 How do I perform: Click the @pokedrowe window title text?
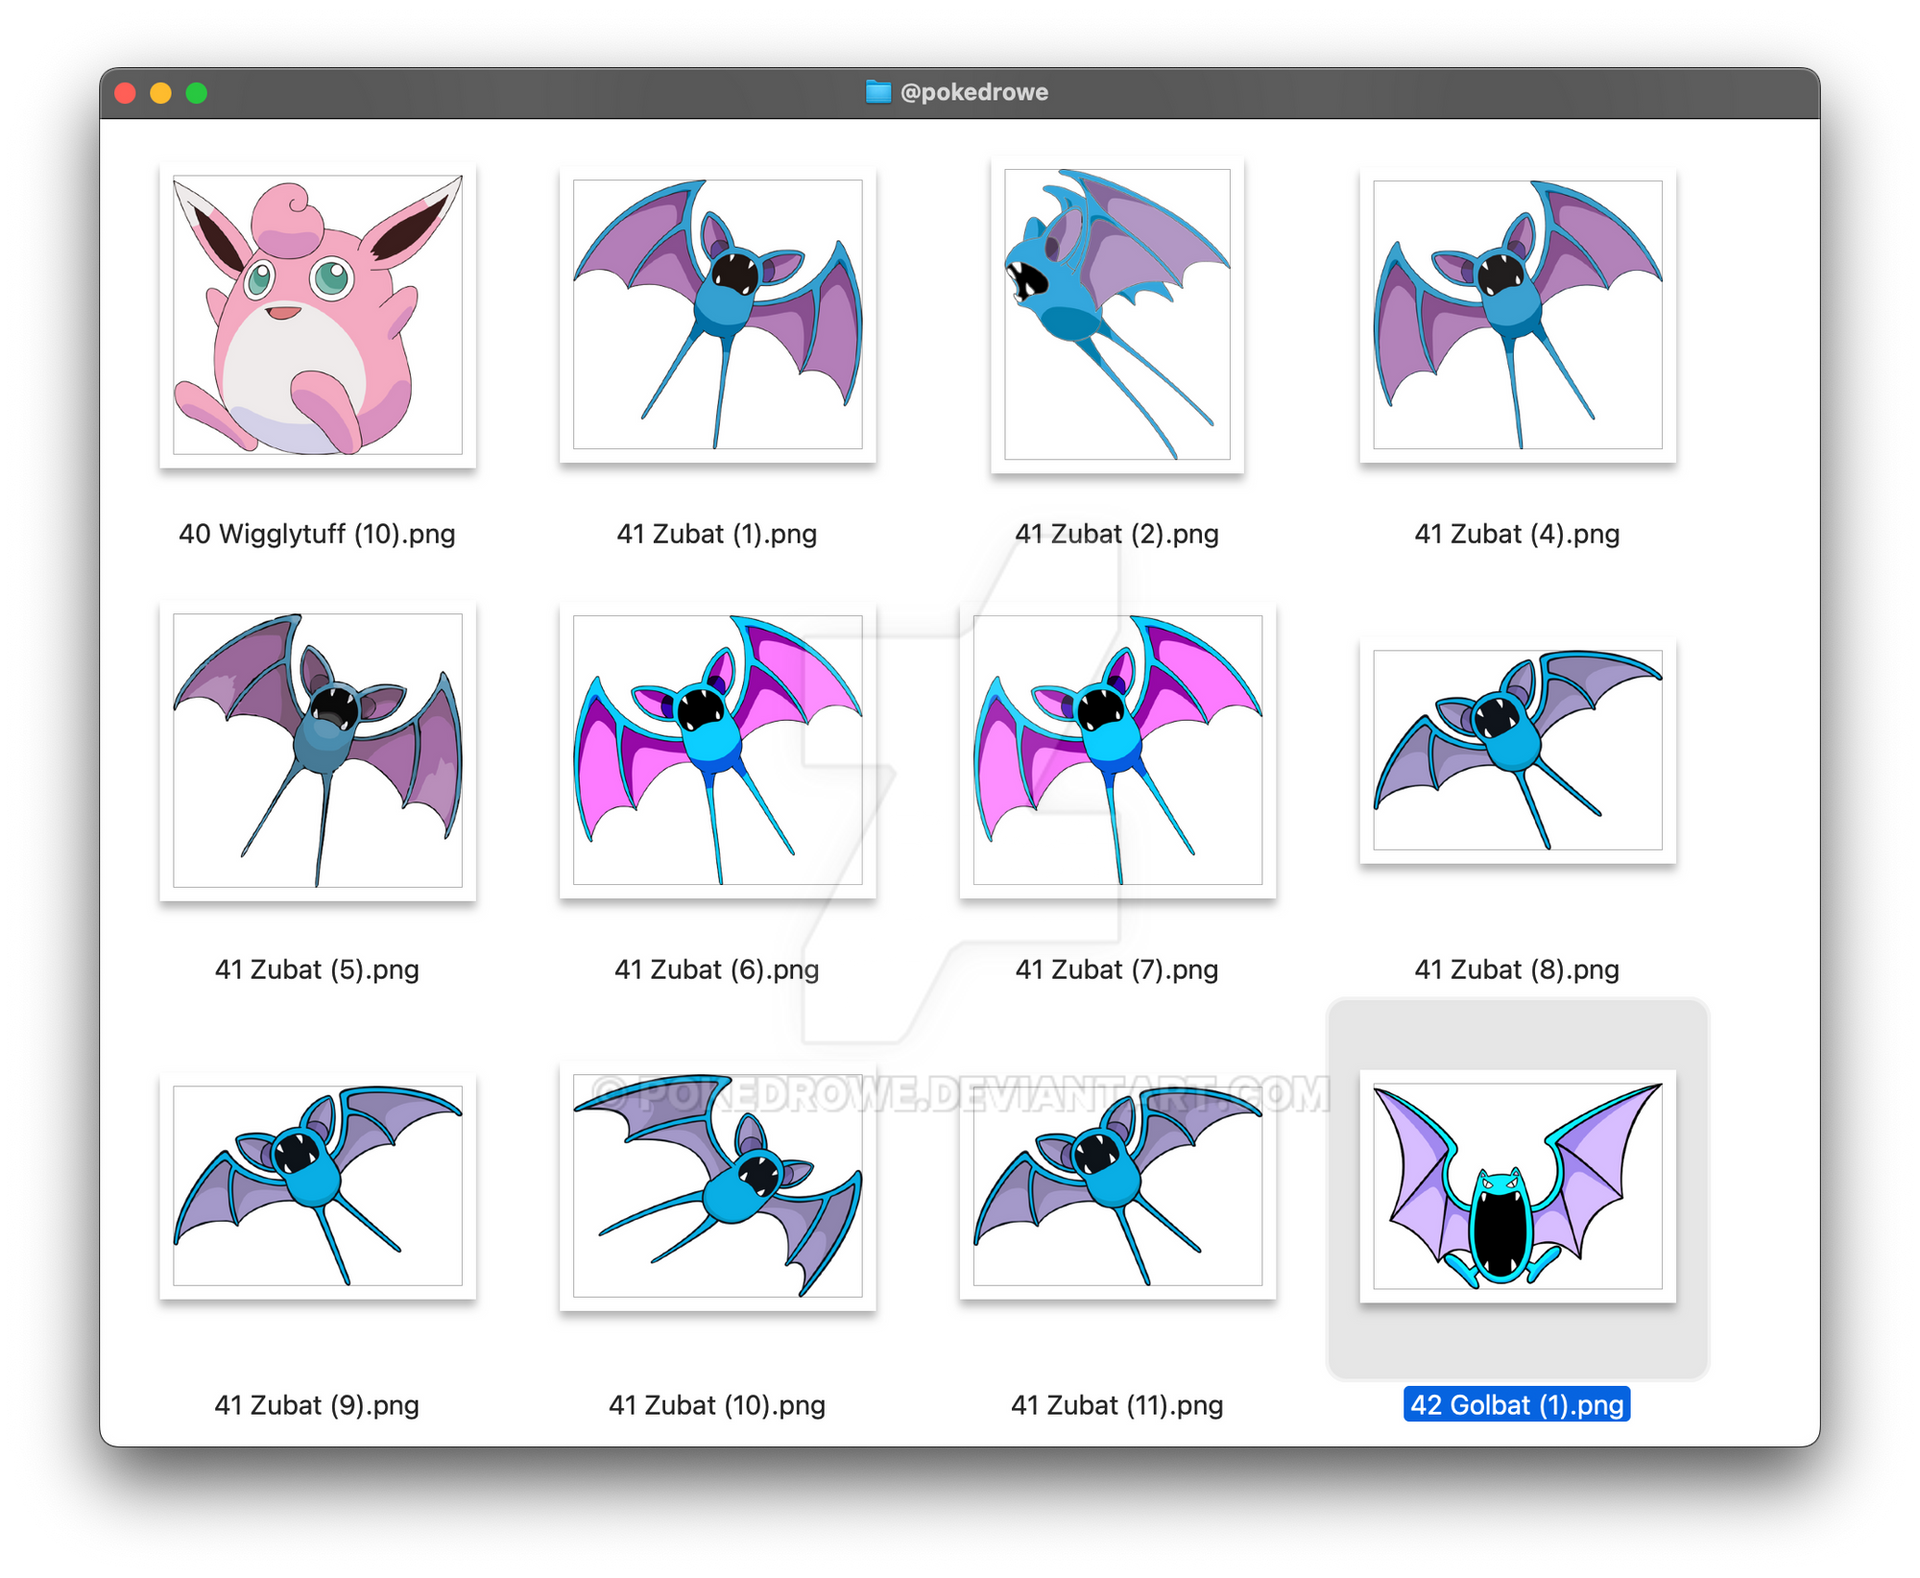(974, 92)
